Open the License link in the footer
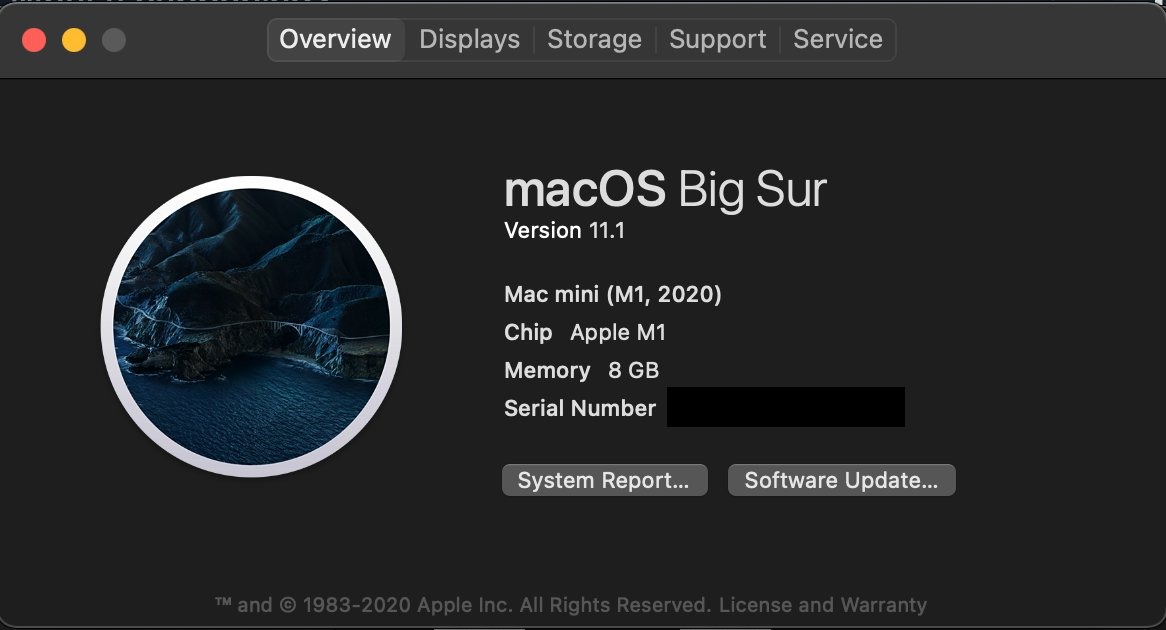1166x630 pixels. tap(756, 605)
